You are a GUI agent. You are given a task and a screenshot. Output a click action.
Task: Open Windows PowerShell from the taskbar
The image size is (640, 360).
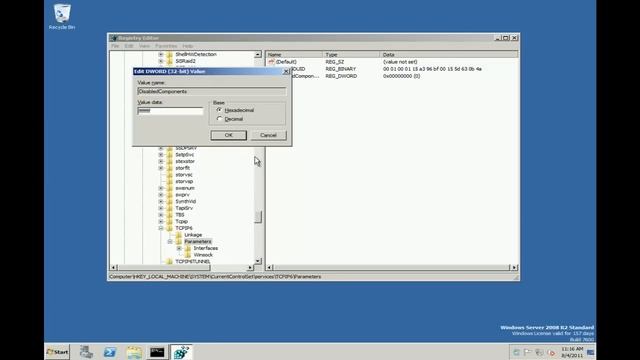tap(110, 352)
